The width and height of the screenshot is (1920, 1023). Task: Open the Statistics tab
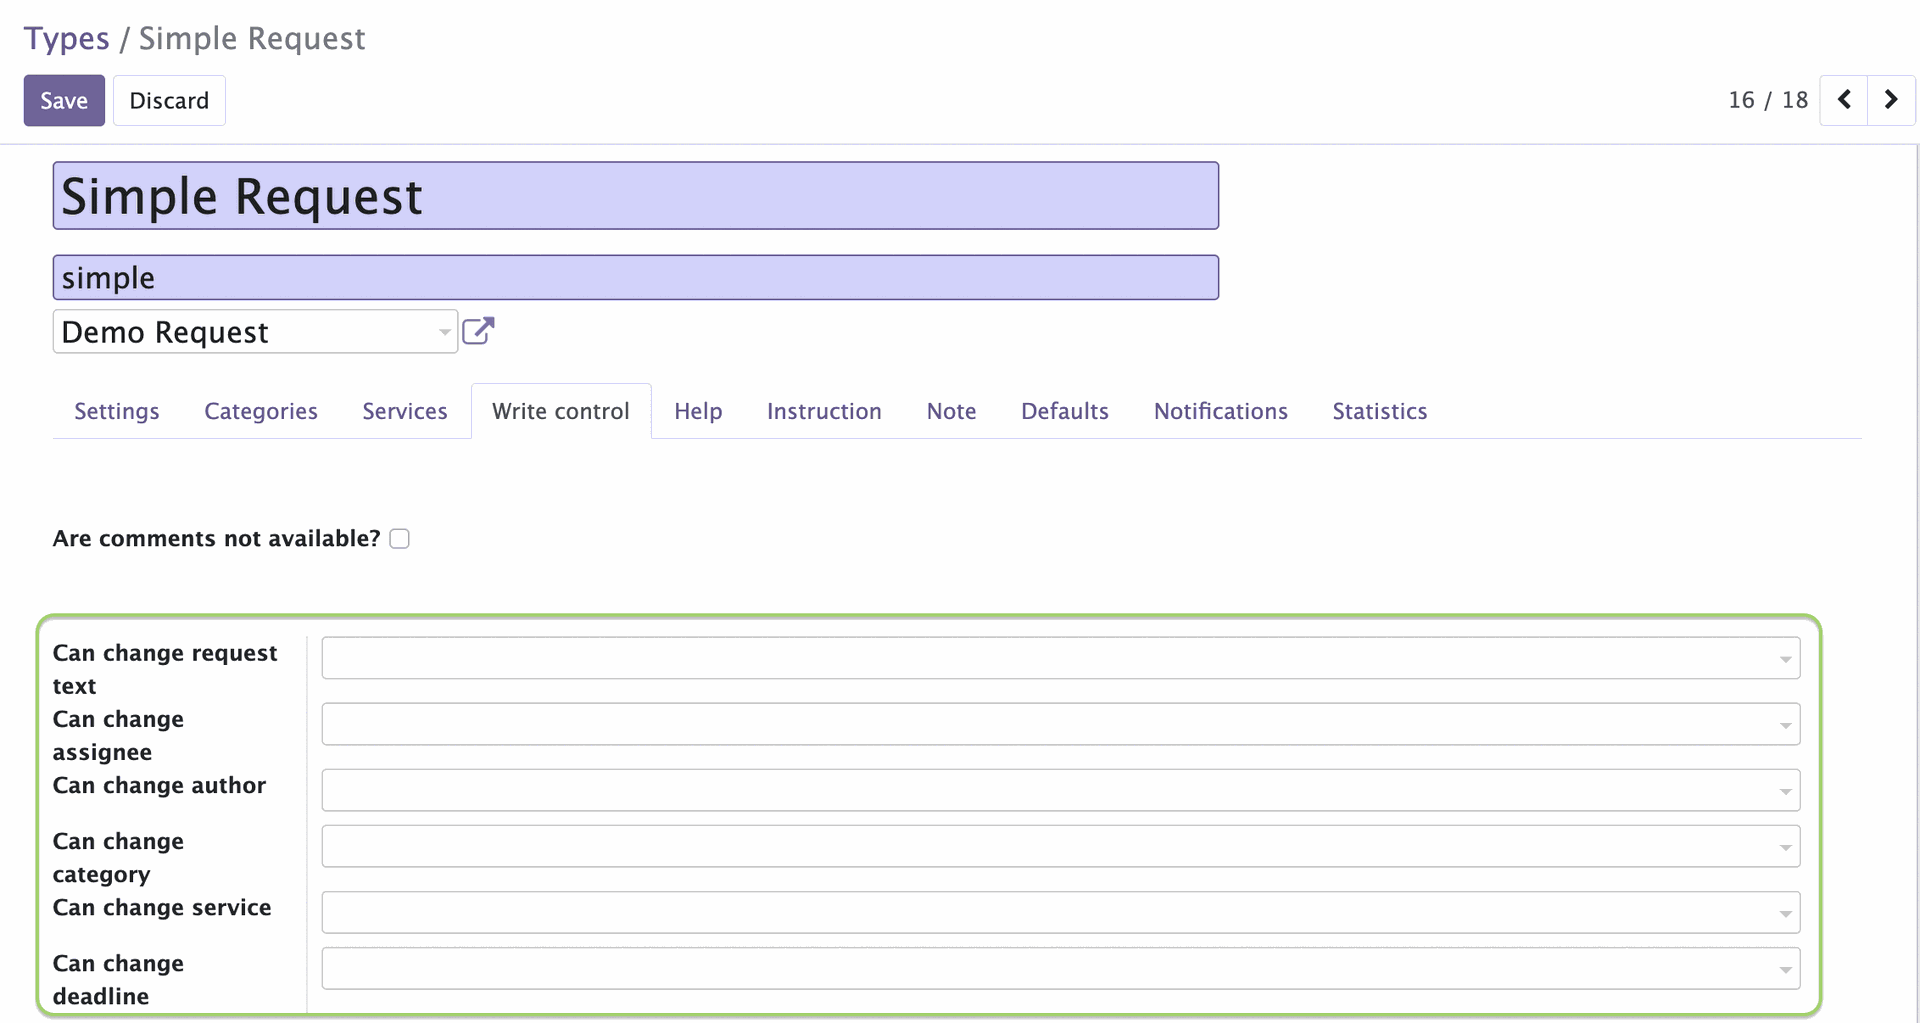[1380, 411]
